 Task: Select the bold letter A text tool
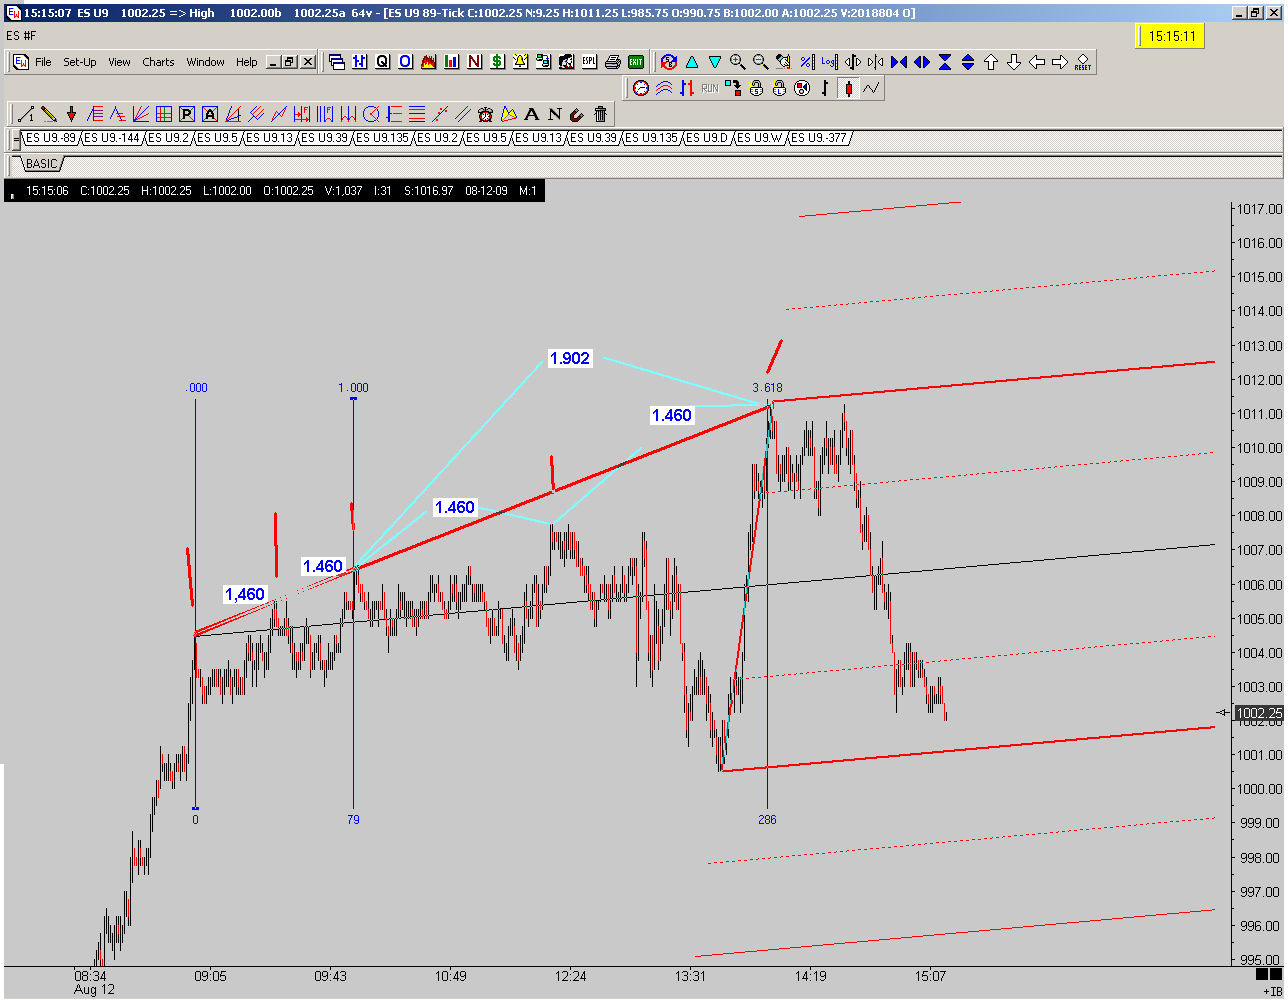pos(532,114)
